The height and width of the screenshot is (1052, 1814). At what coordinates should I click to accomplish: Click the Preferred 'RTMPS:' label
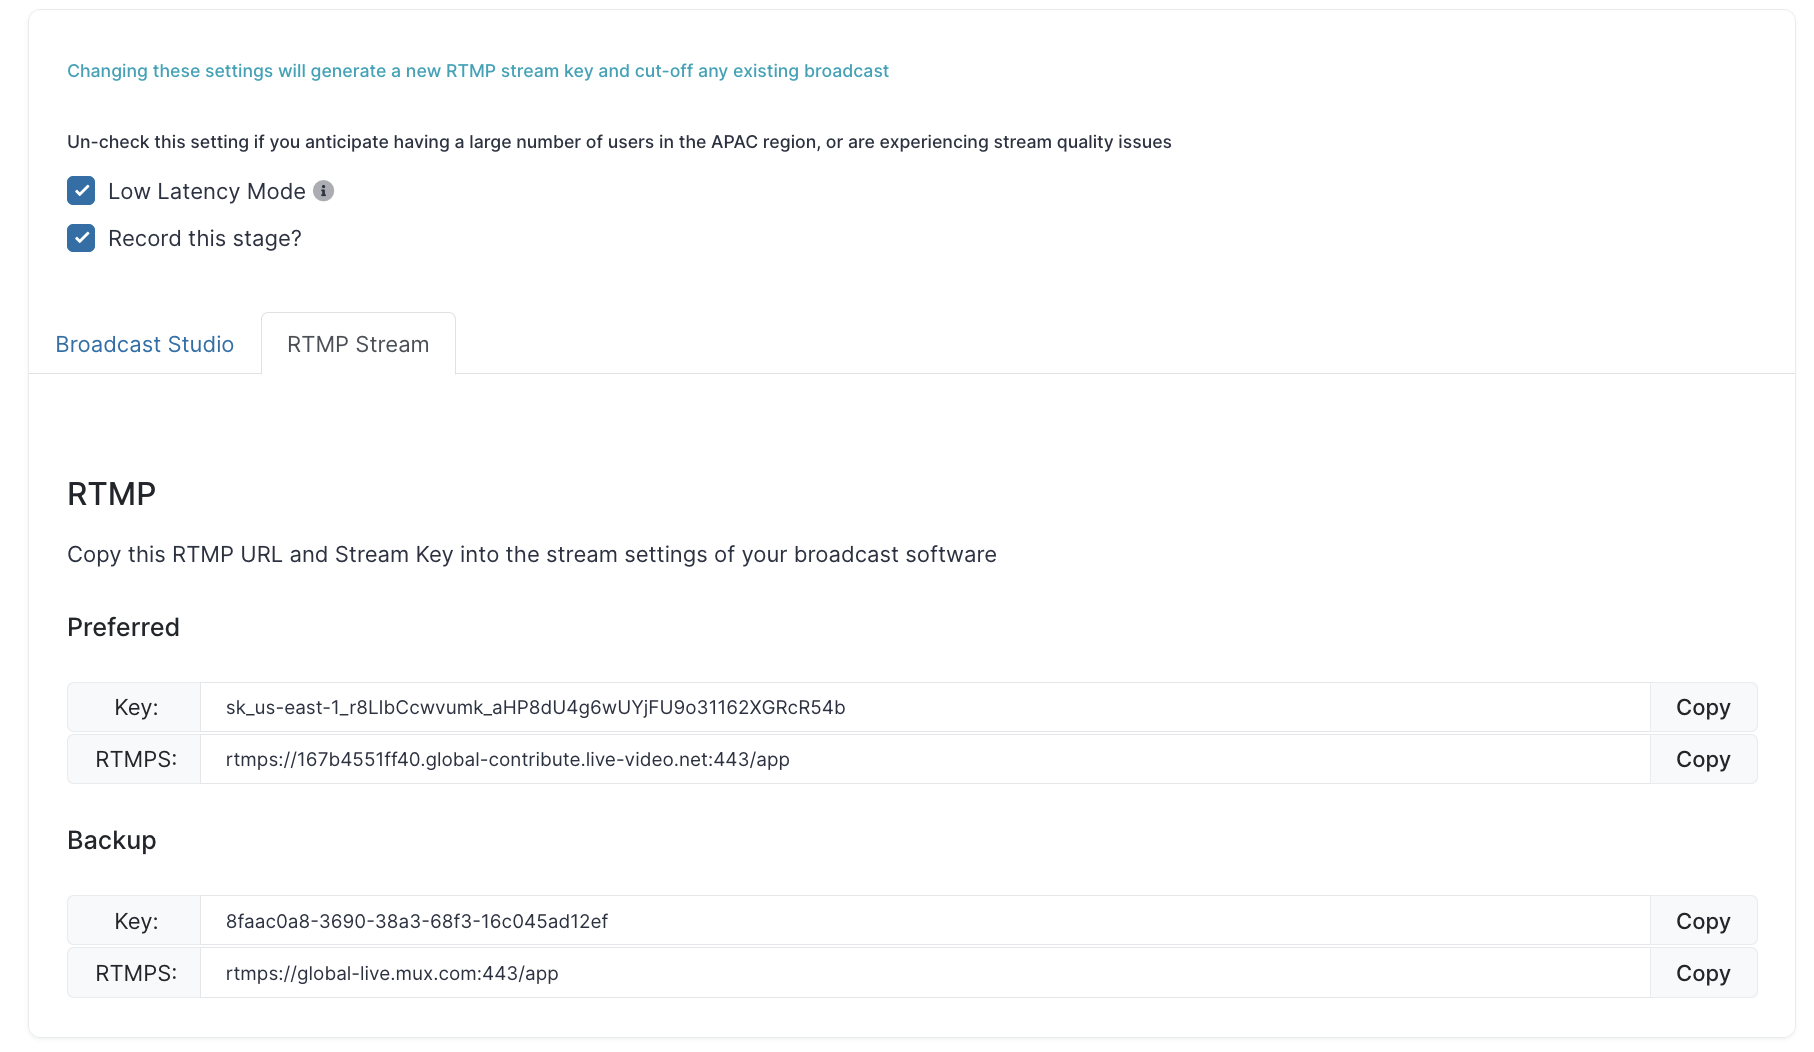(x=136, y=759)
